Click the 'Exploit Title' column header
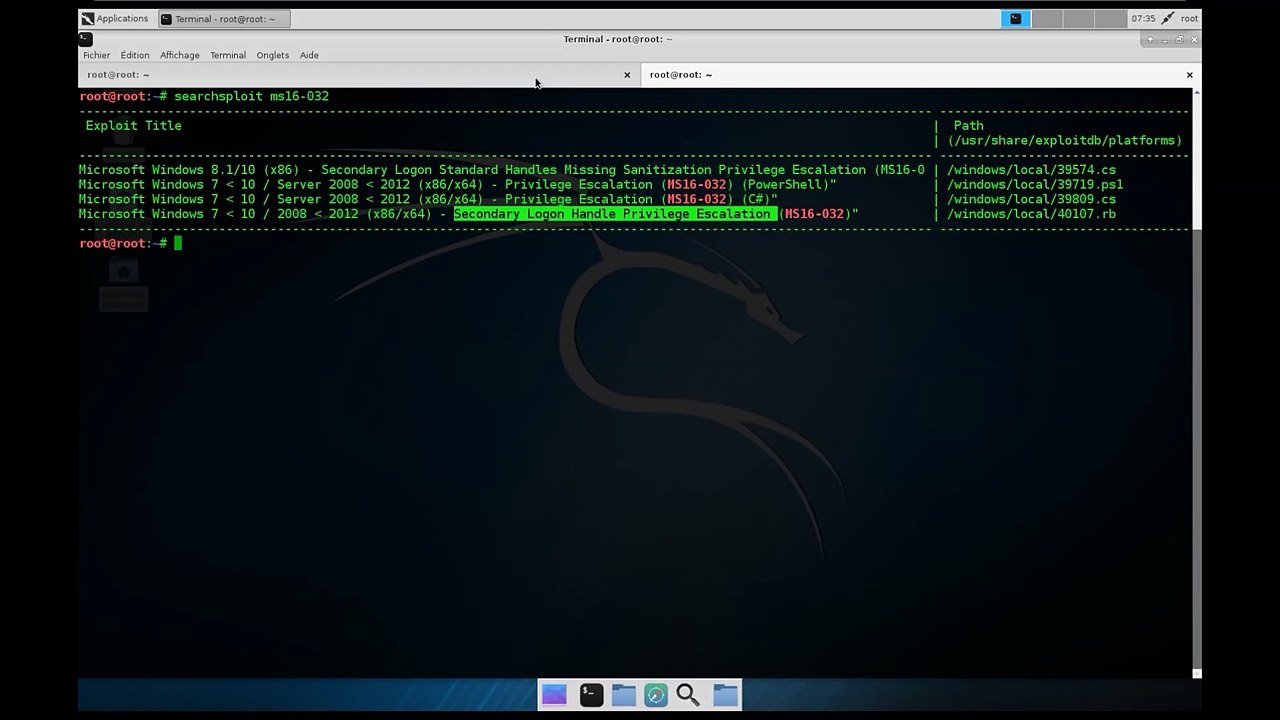 (133, 126)
